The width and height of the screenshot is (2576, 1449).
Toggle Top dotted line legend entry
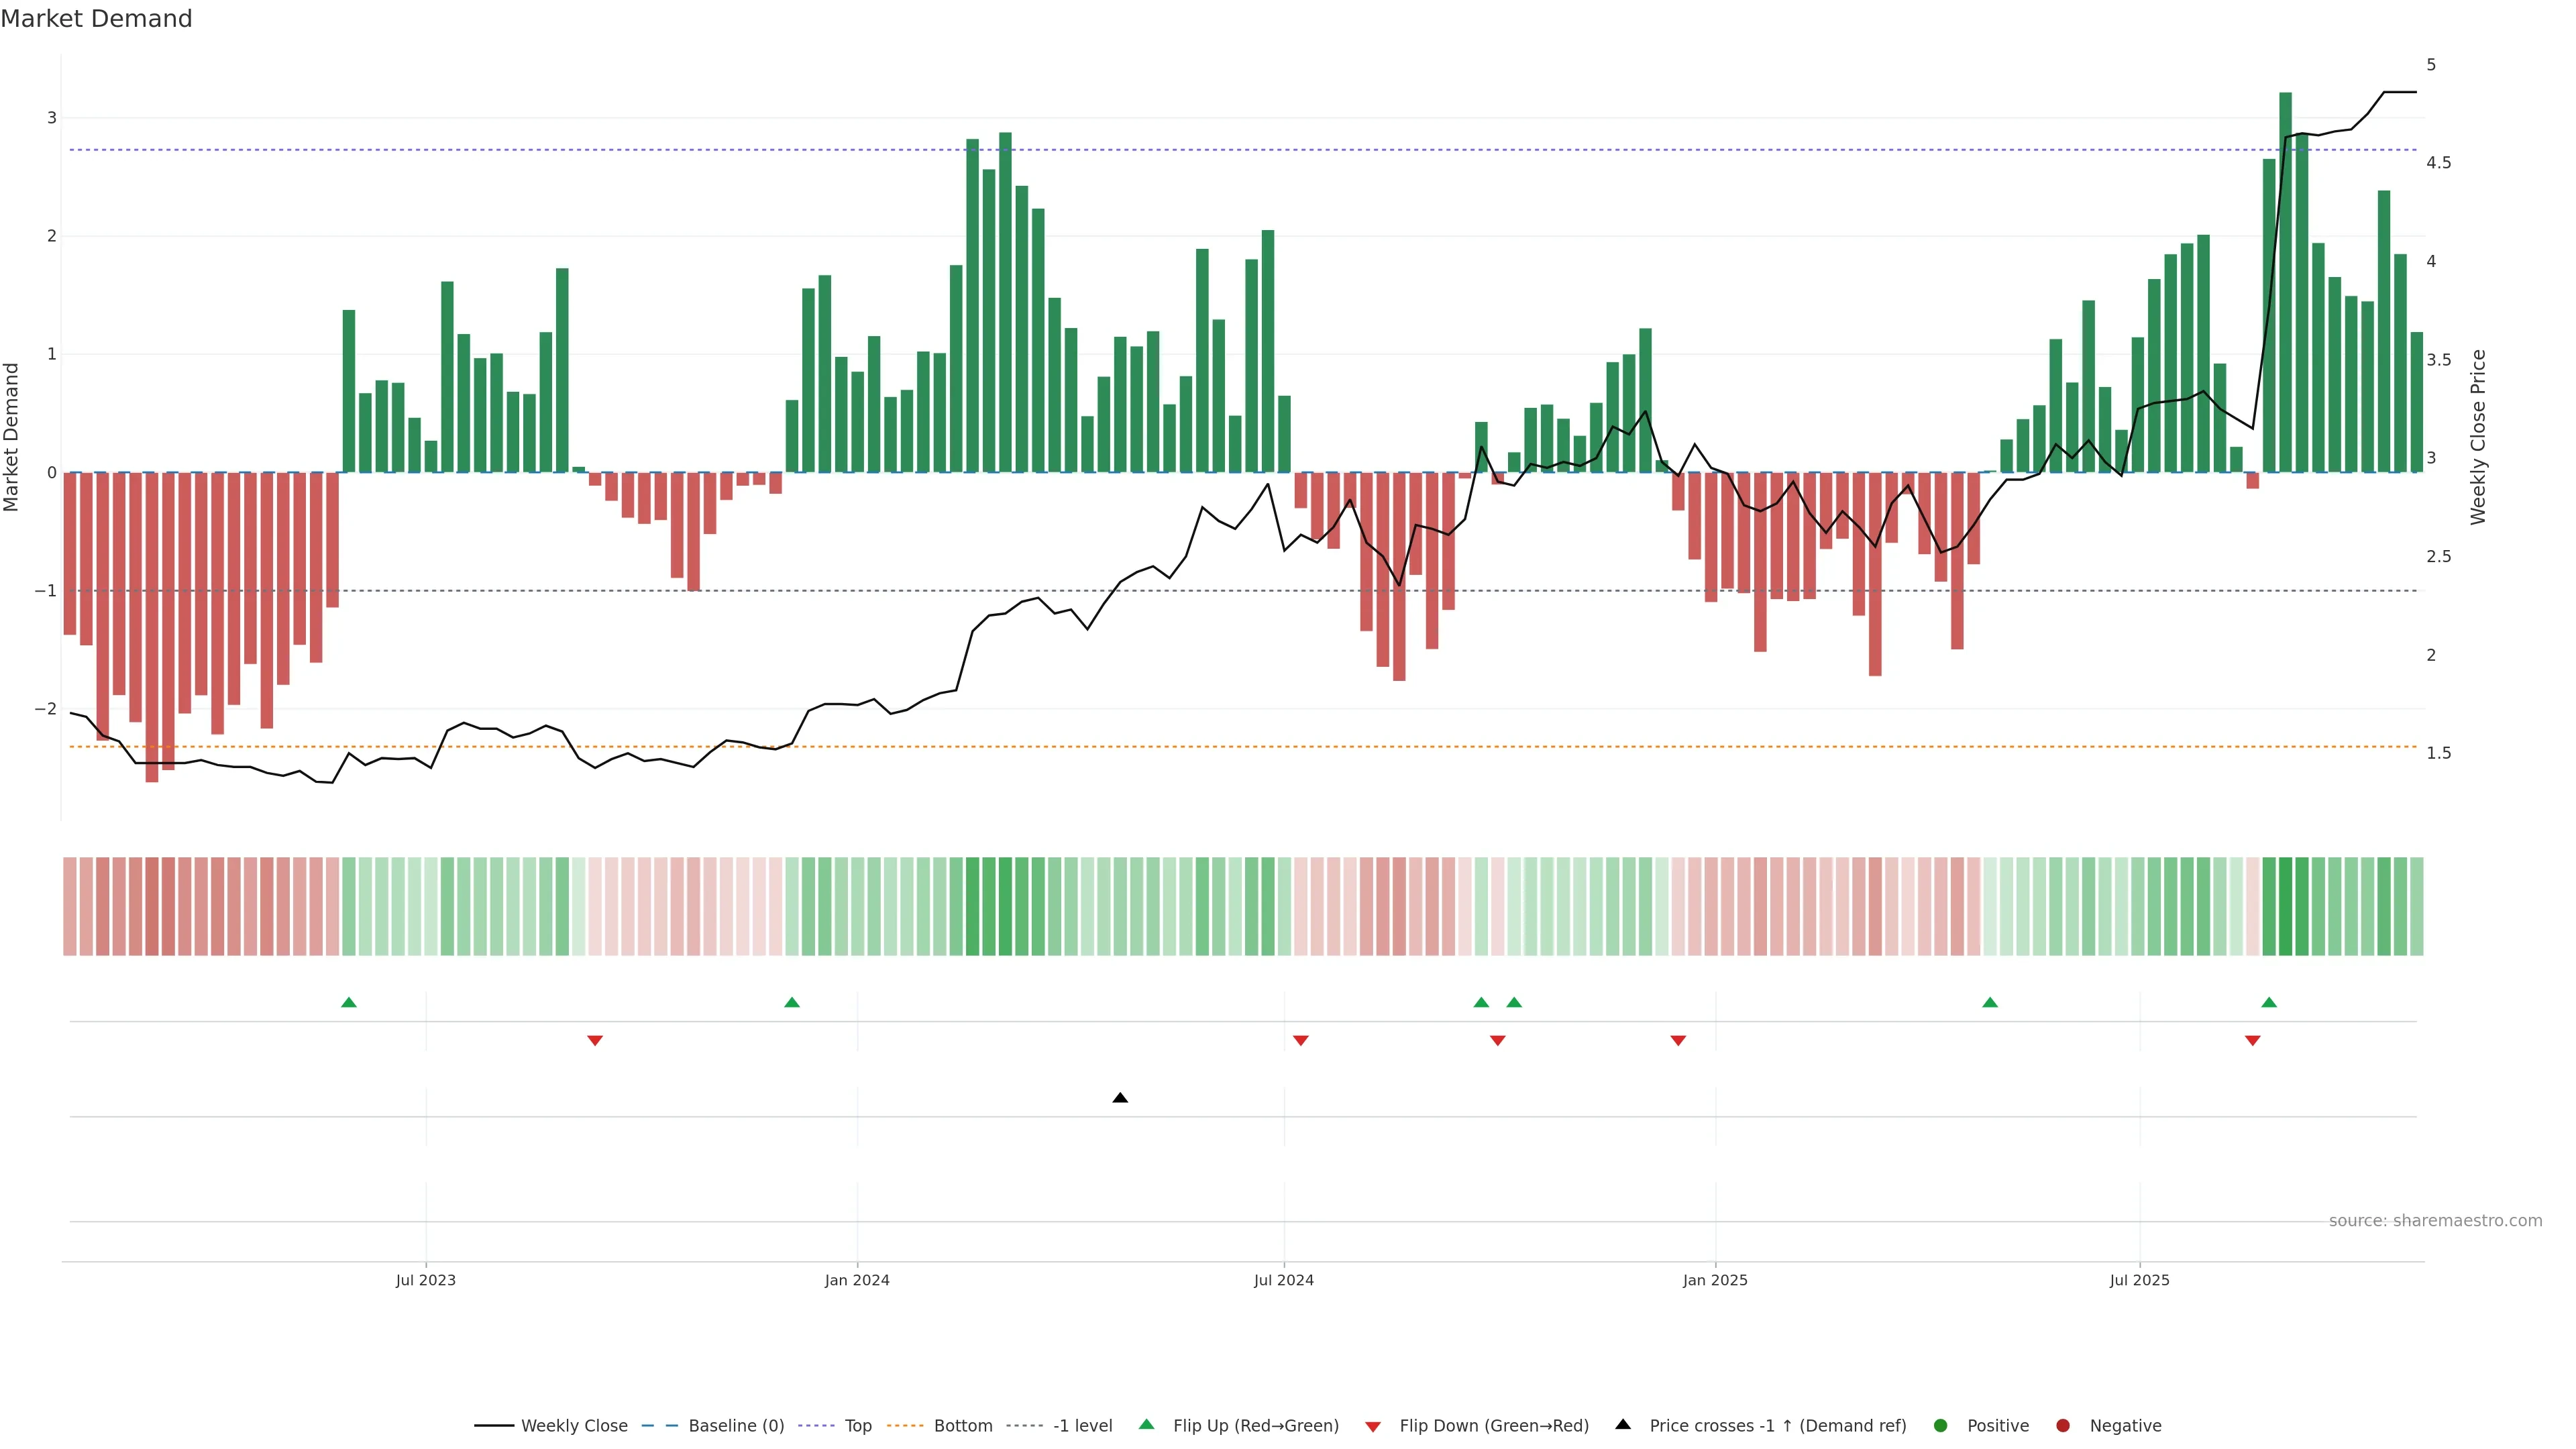coord(857,1426)
